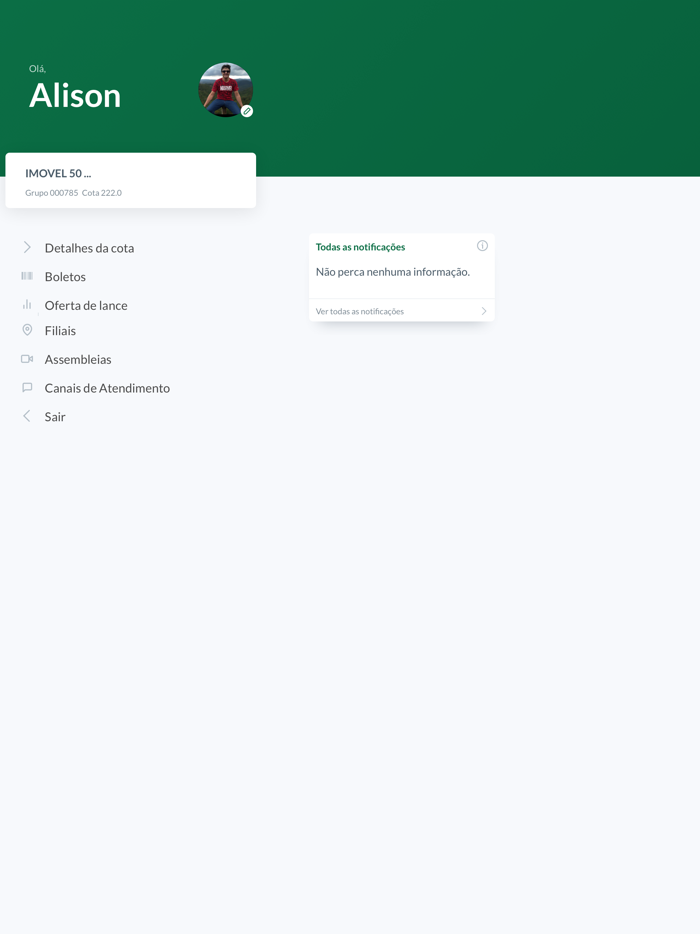700x934 pixels.
Task: Click the bar chart icon for Oferta de lance
Action: click(x=27, y=304)
